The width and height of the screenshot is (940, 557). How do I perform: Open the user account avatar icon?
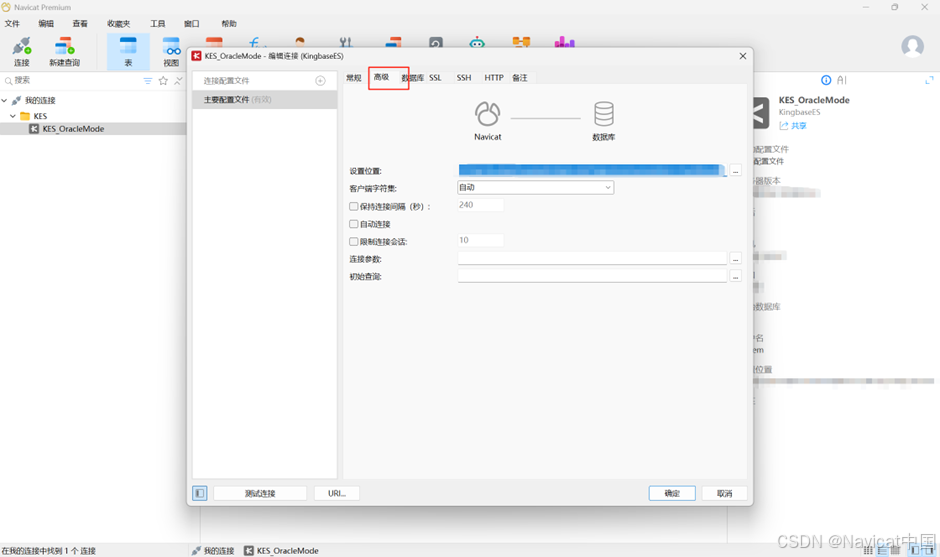pos(912,46)
